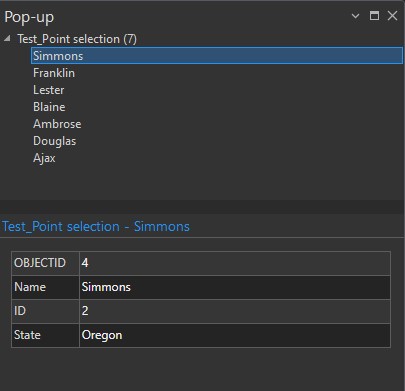Select Franklin in the feature list
This screenshot has width=405, height=391.
54,73
